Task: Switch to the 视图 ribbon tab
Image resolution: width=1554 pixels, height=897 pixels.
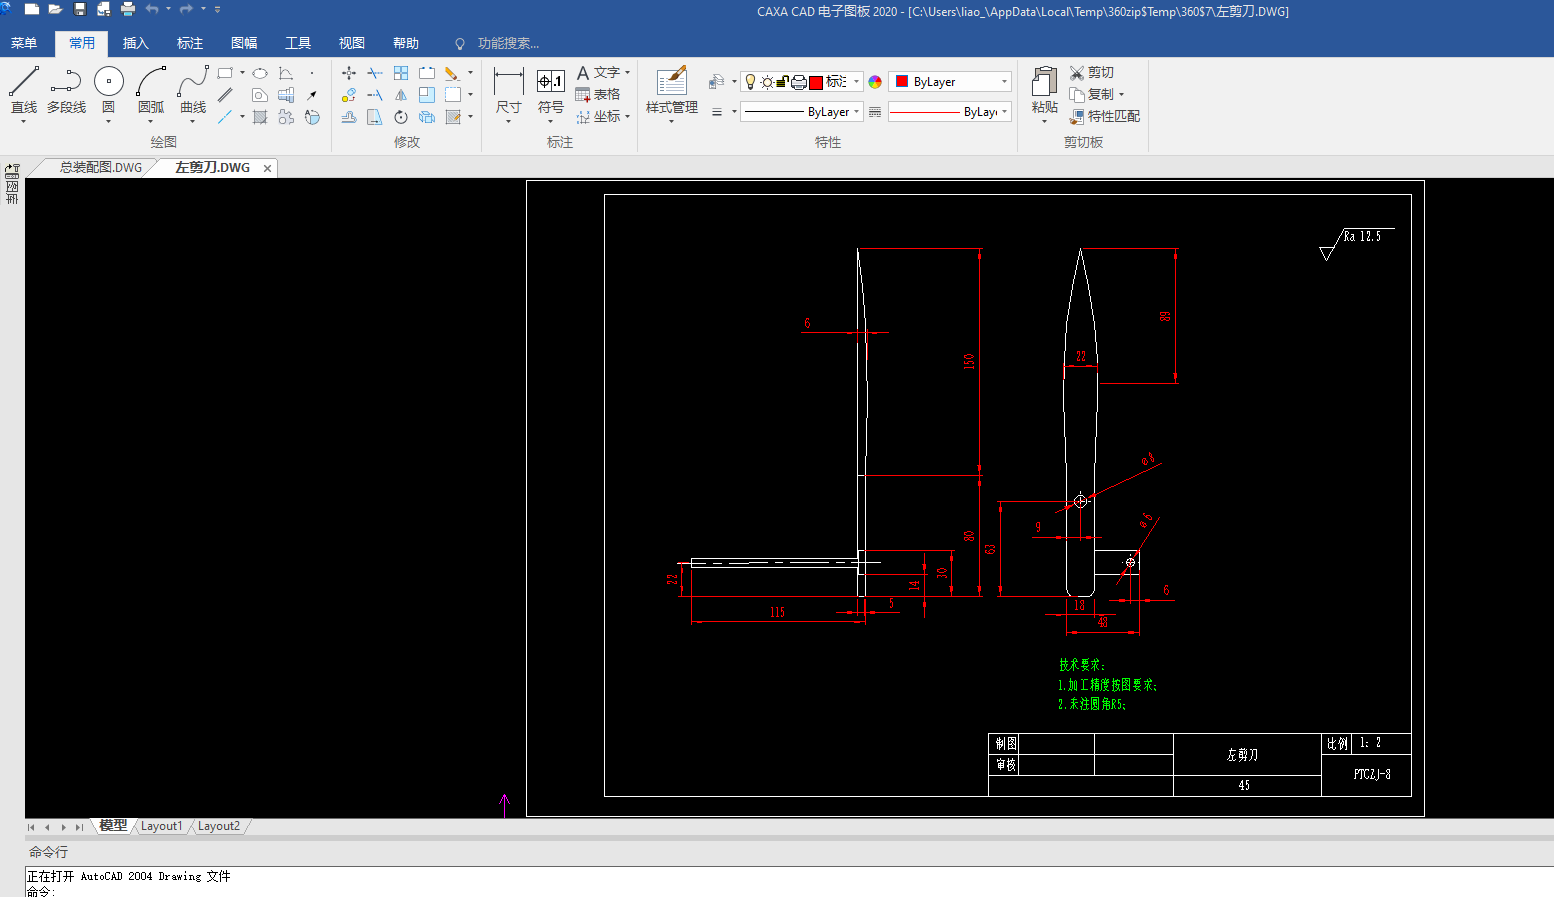Action: [352, 43]
